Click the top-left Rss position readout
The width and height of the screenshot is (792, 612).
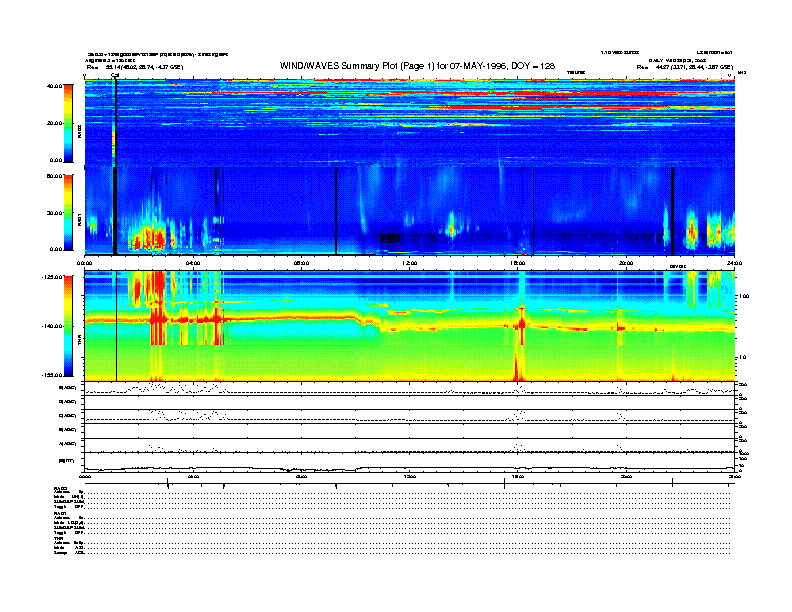coord(135,67)
